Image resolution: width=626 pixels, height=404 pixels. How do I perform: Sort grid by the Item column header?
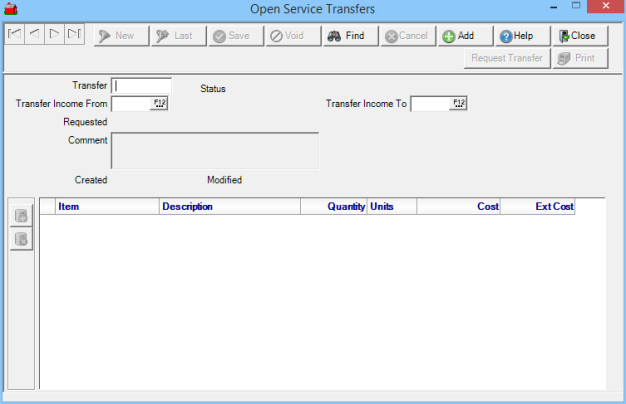107,207
